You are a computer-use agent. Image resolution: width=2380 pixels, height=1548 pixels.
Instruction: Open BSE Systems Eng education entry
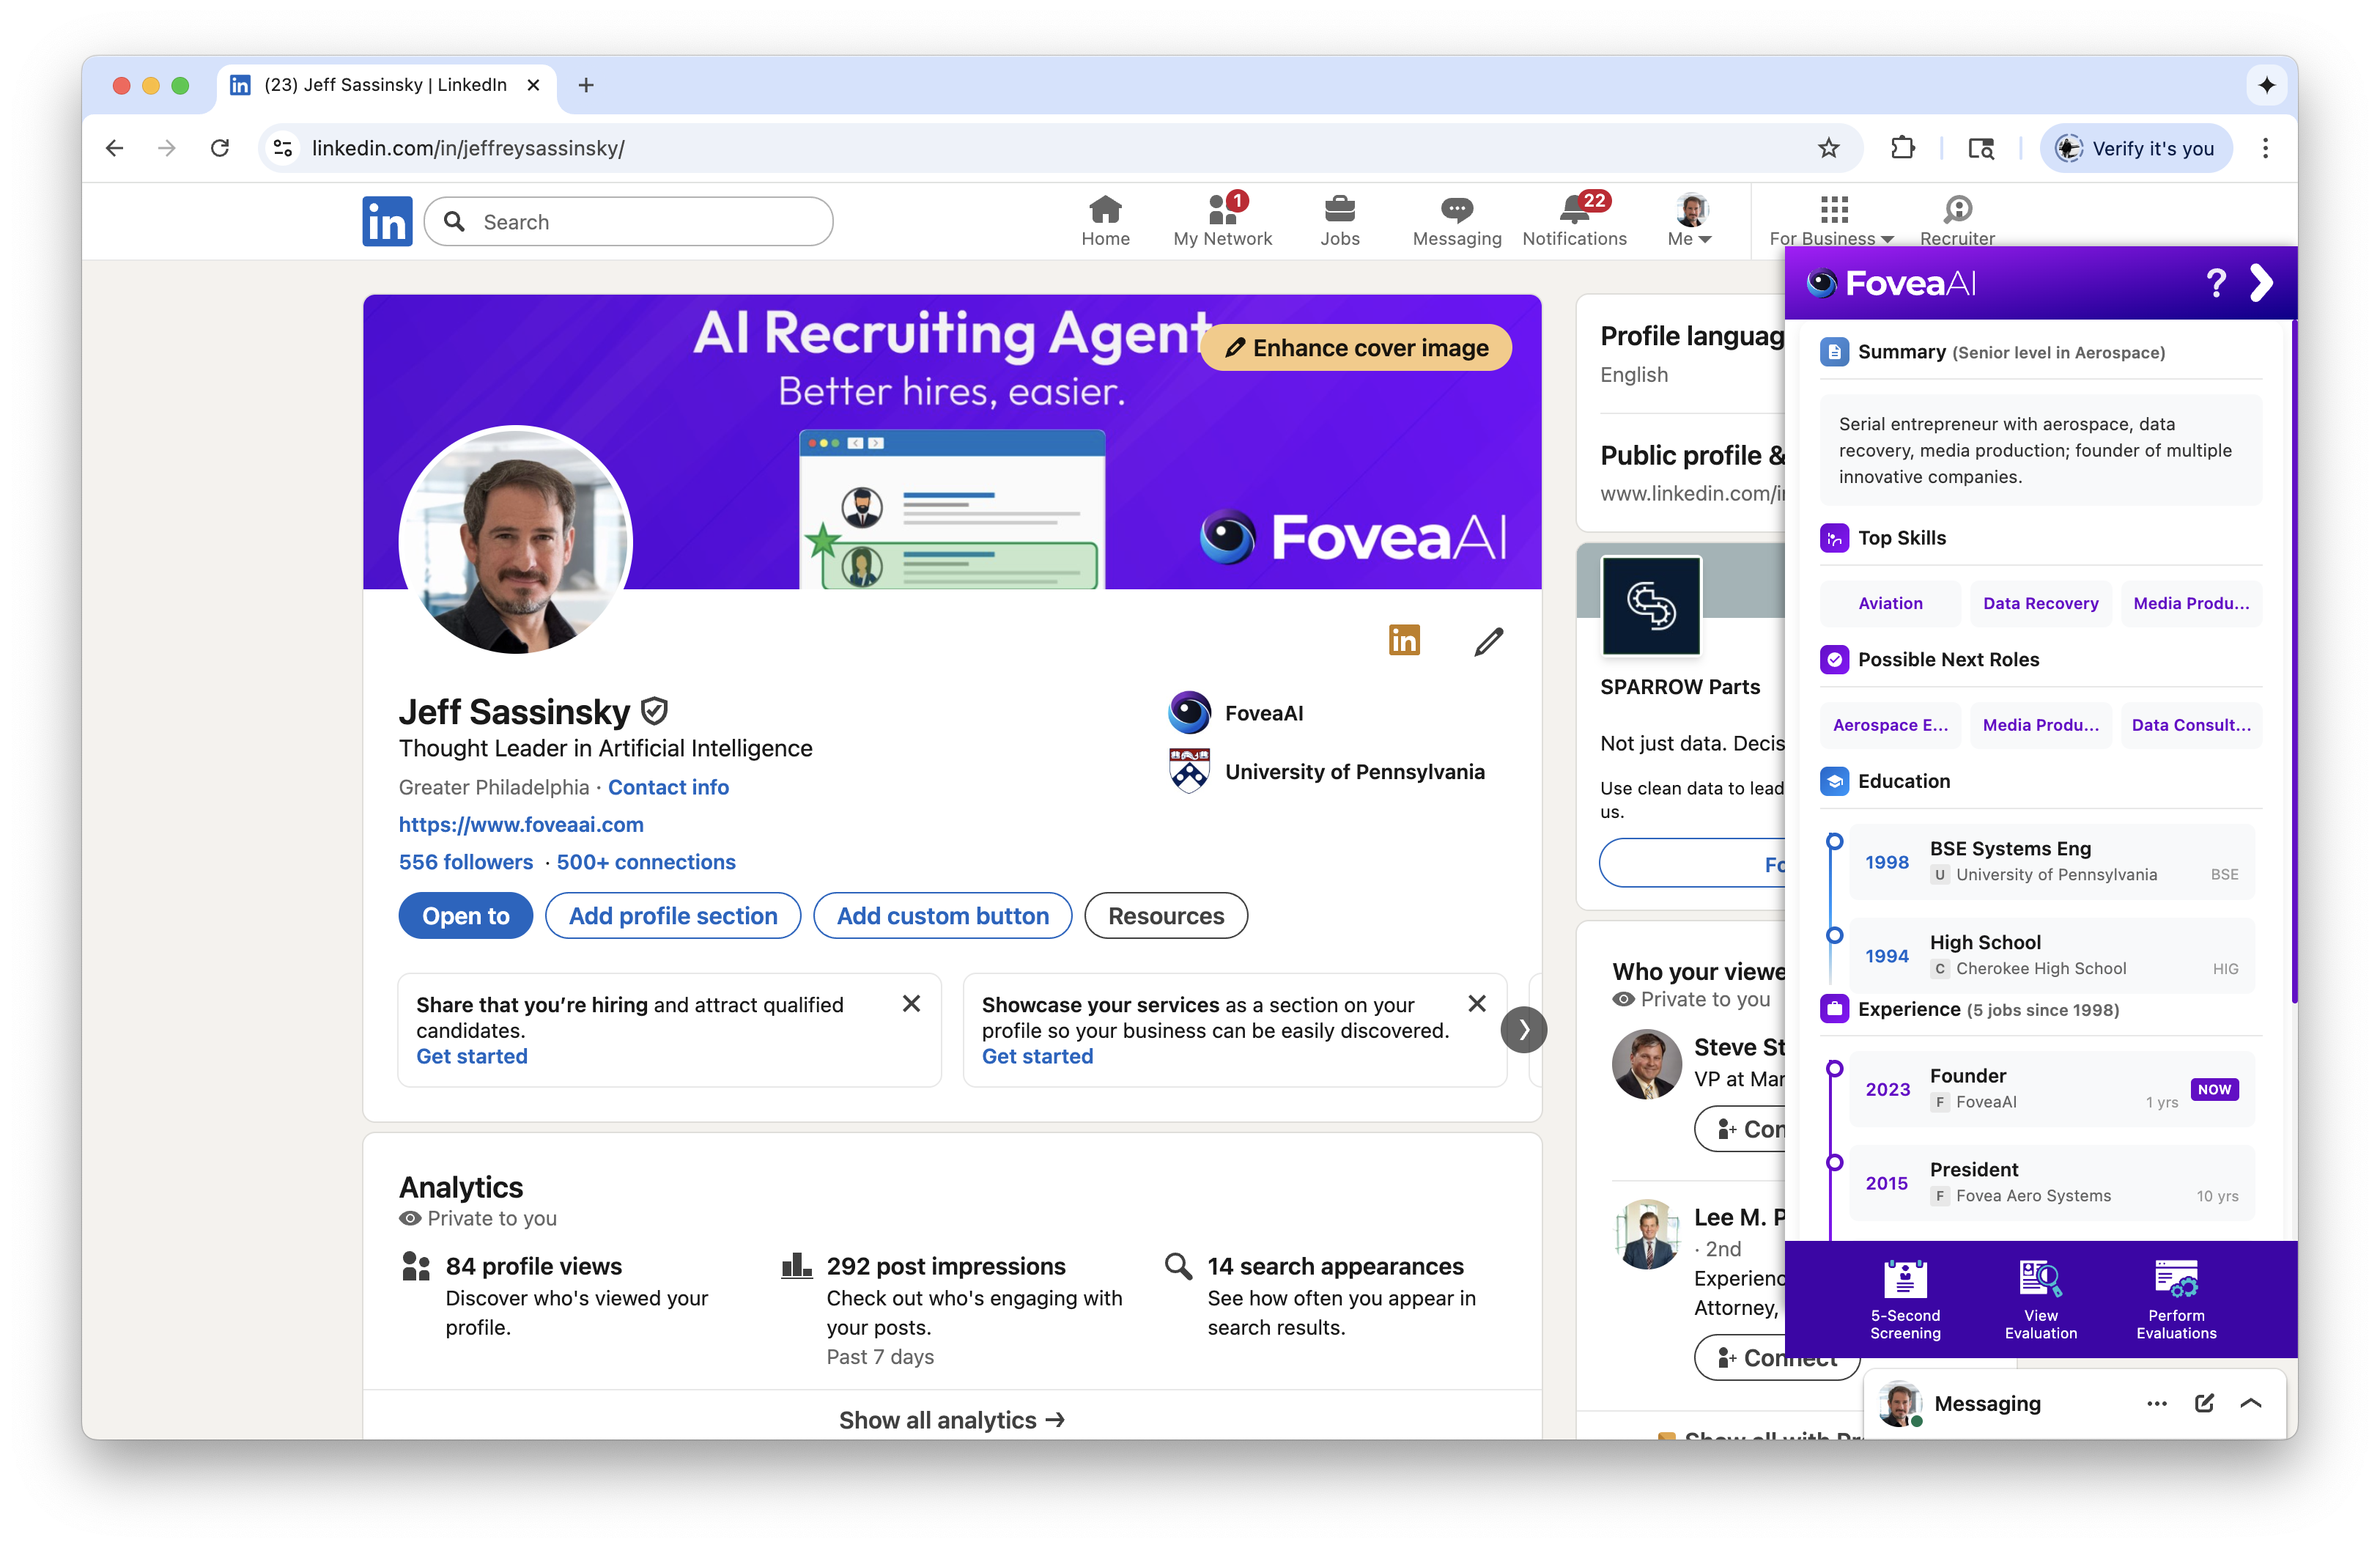click(2050, 861)
